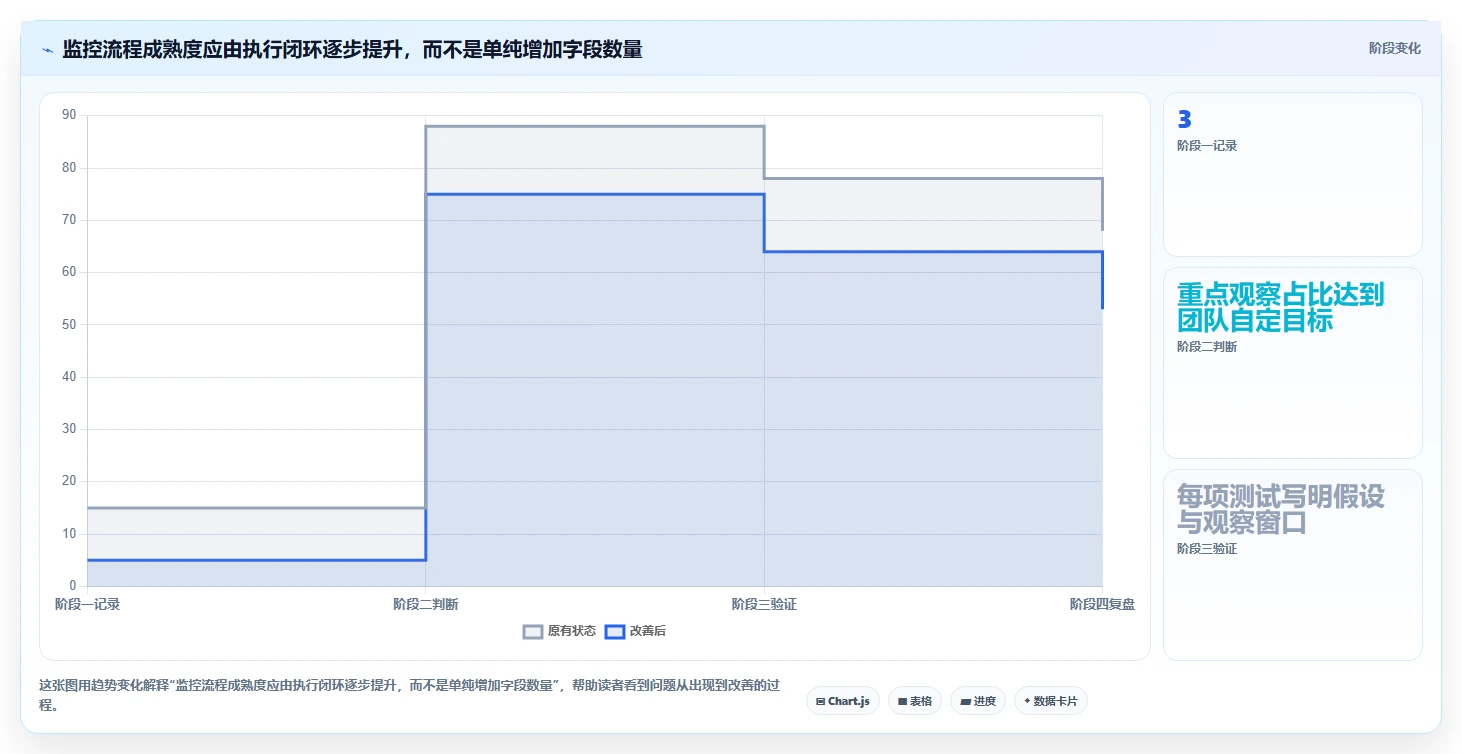Click the 阶段一记录 x-axis label
Screen dimensions: 1462x754
[88, 604]
